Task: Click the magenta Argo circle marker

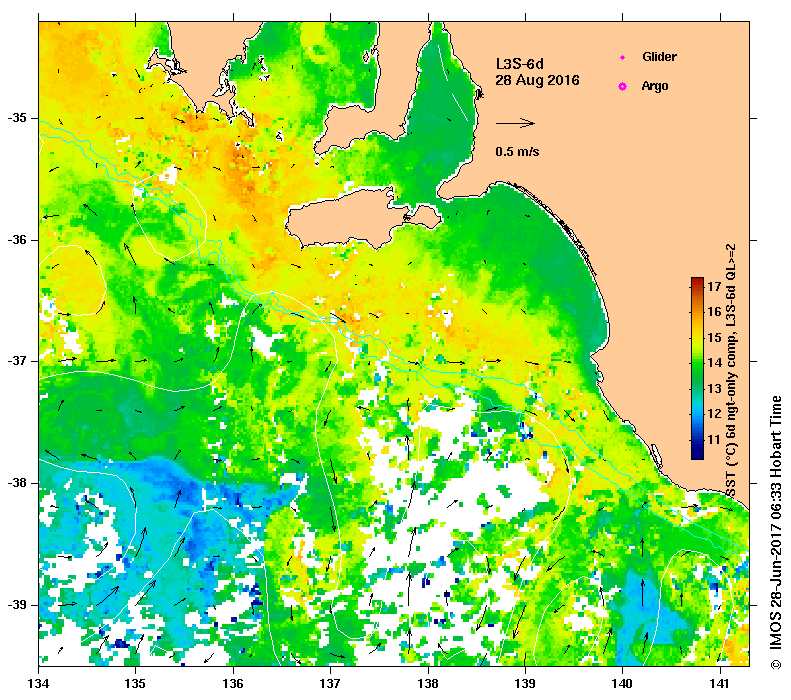Action: coord(623,87)
